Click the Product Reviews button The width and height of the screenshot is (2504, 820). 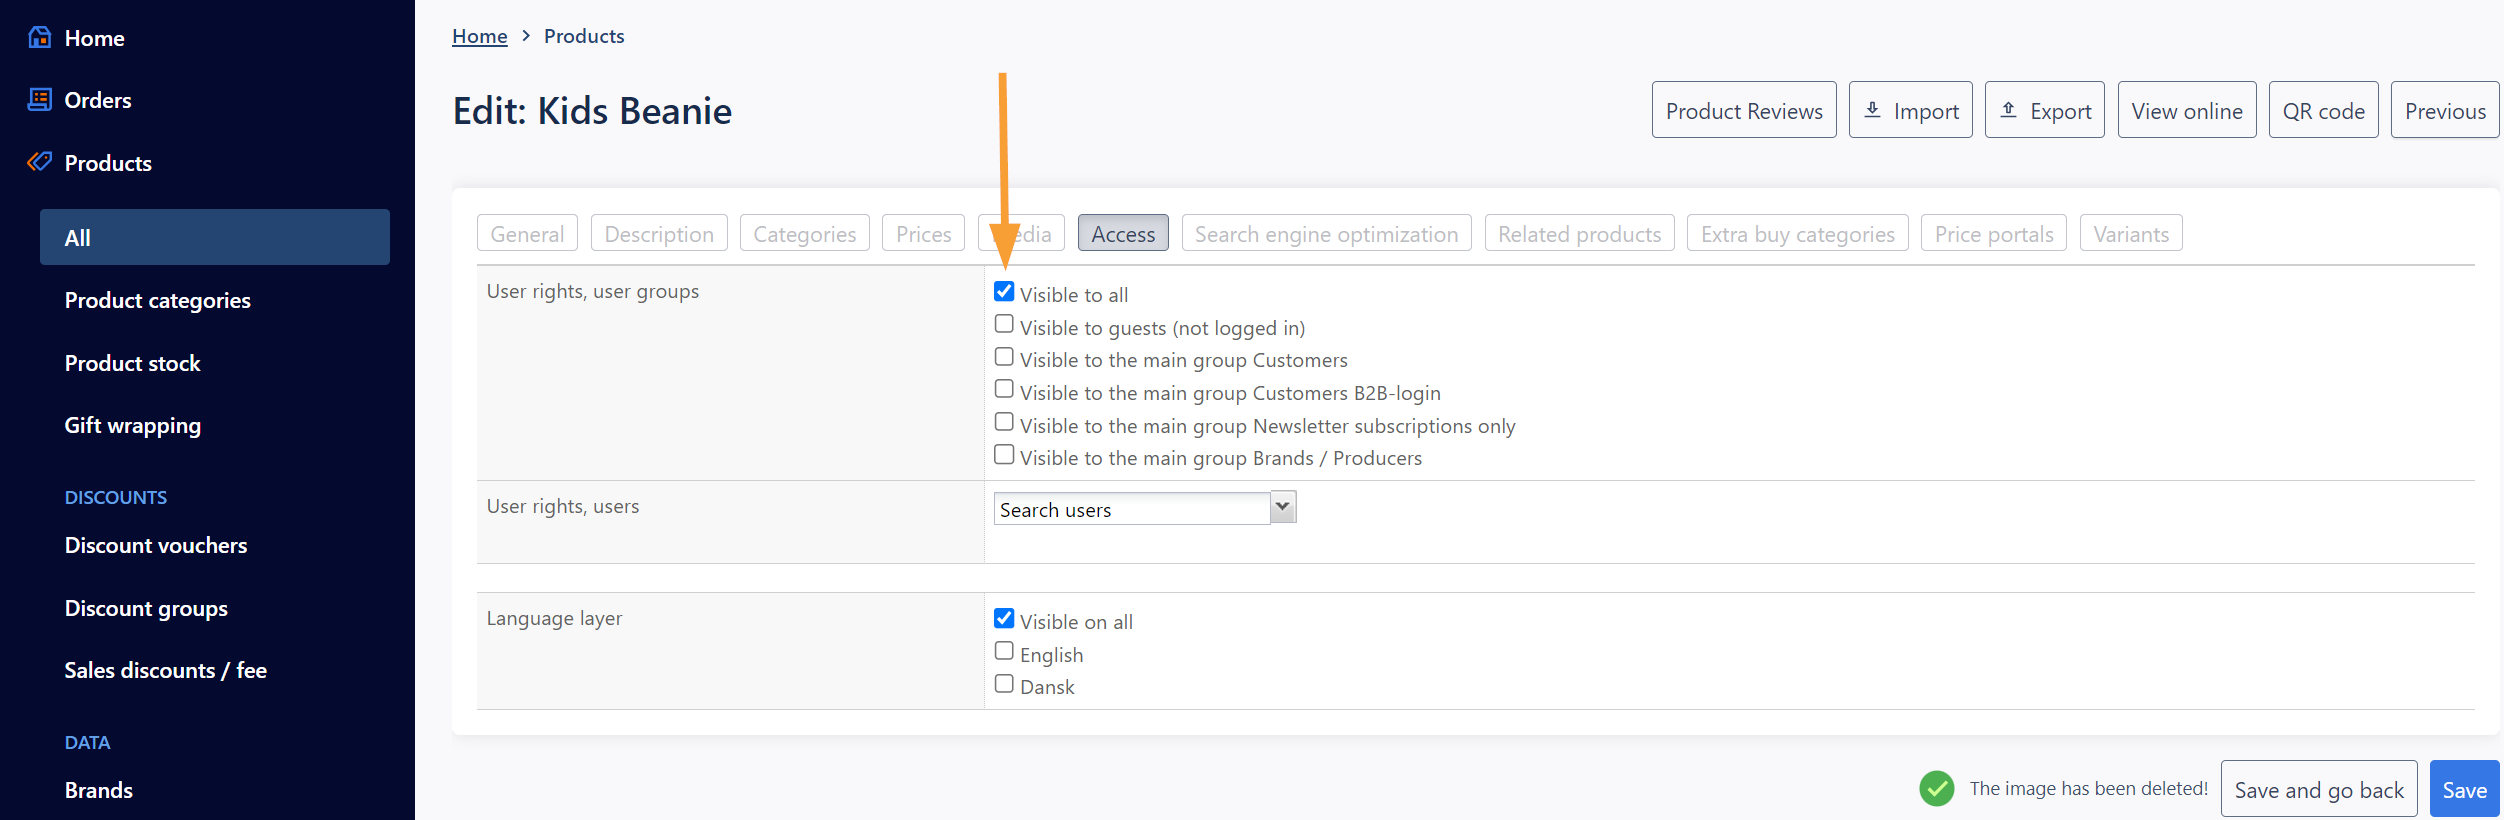point(1744,110)
